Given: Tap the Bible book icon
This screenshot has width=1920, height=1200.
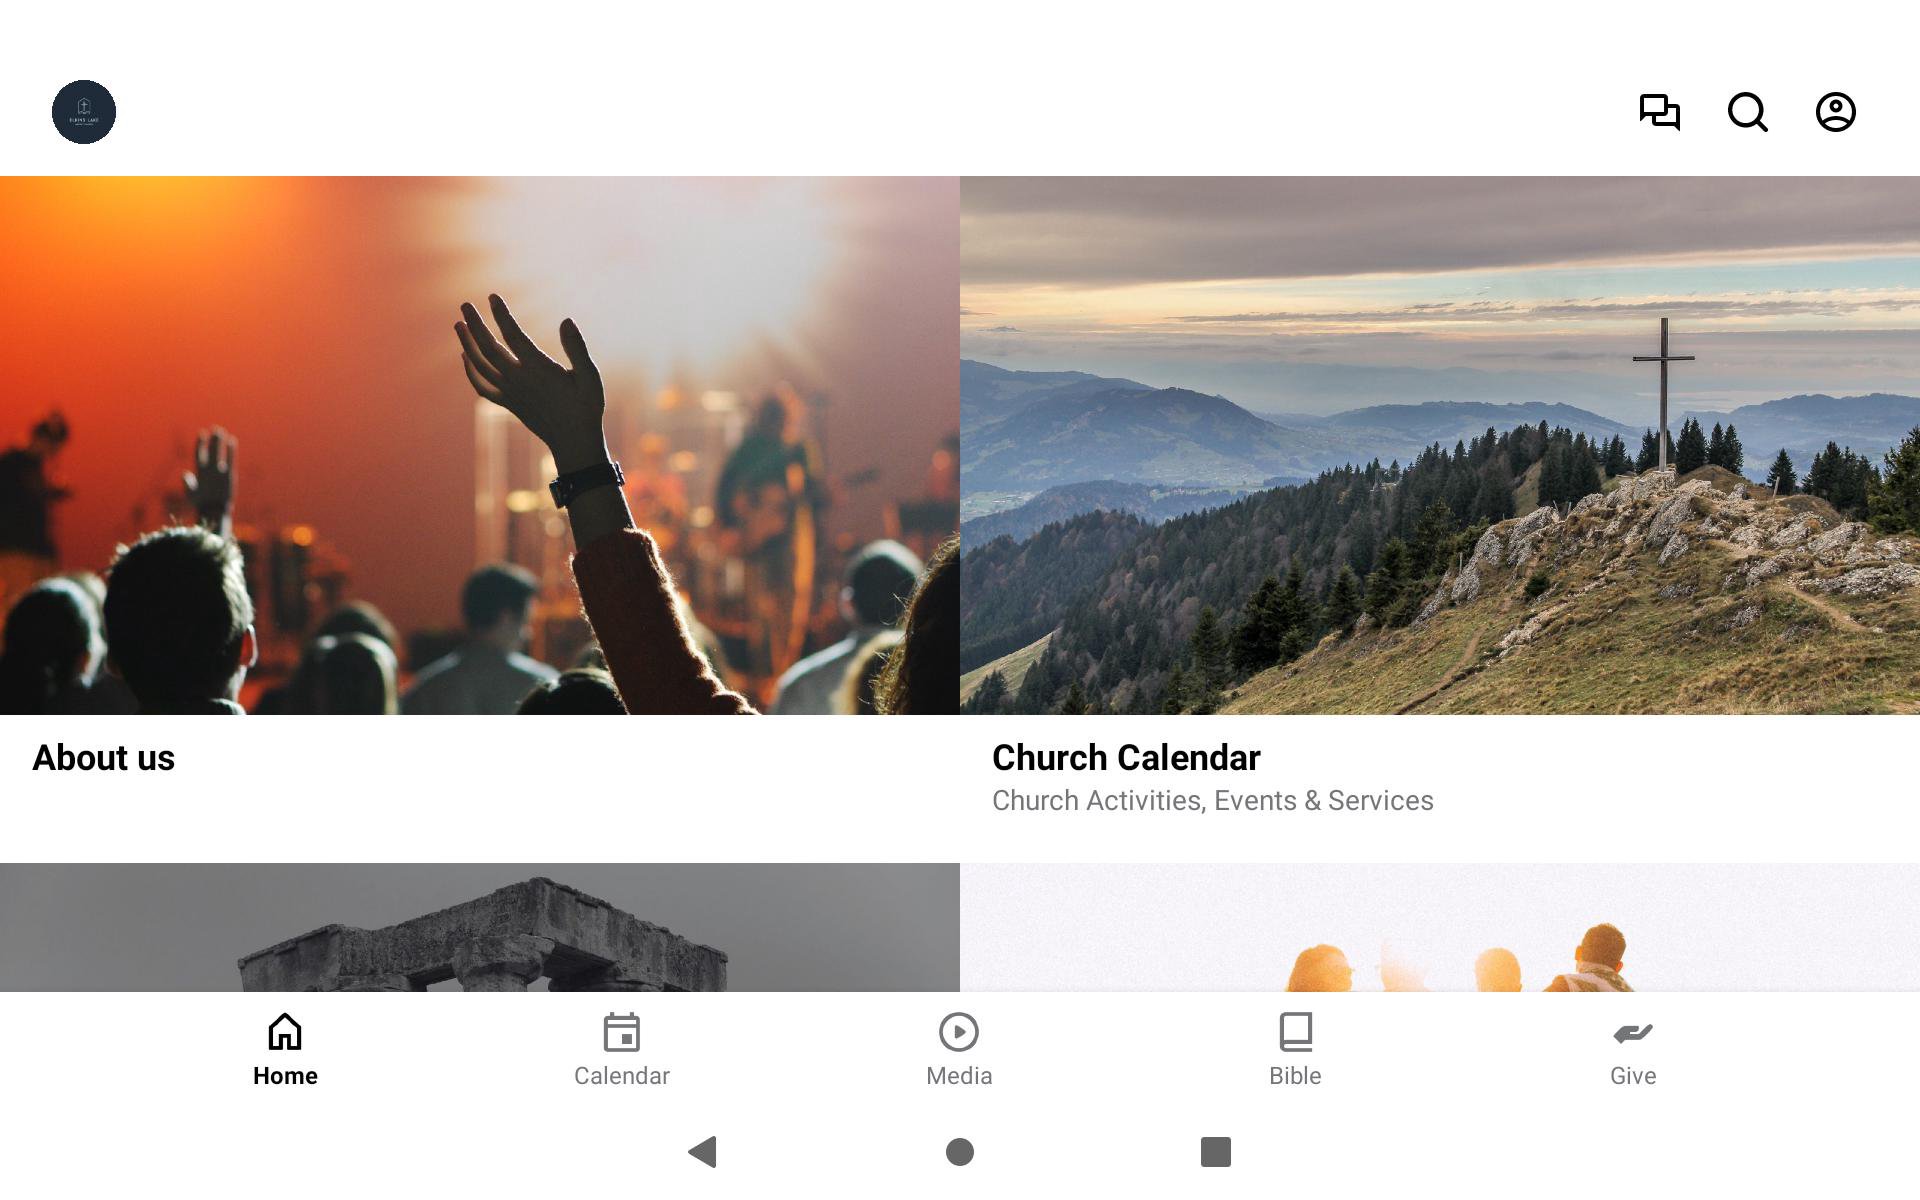Looking at the screenshot, I should 1296,1032.
